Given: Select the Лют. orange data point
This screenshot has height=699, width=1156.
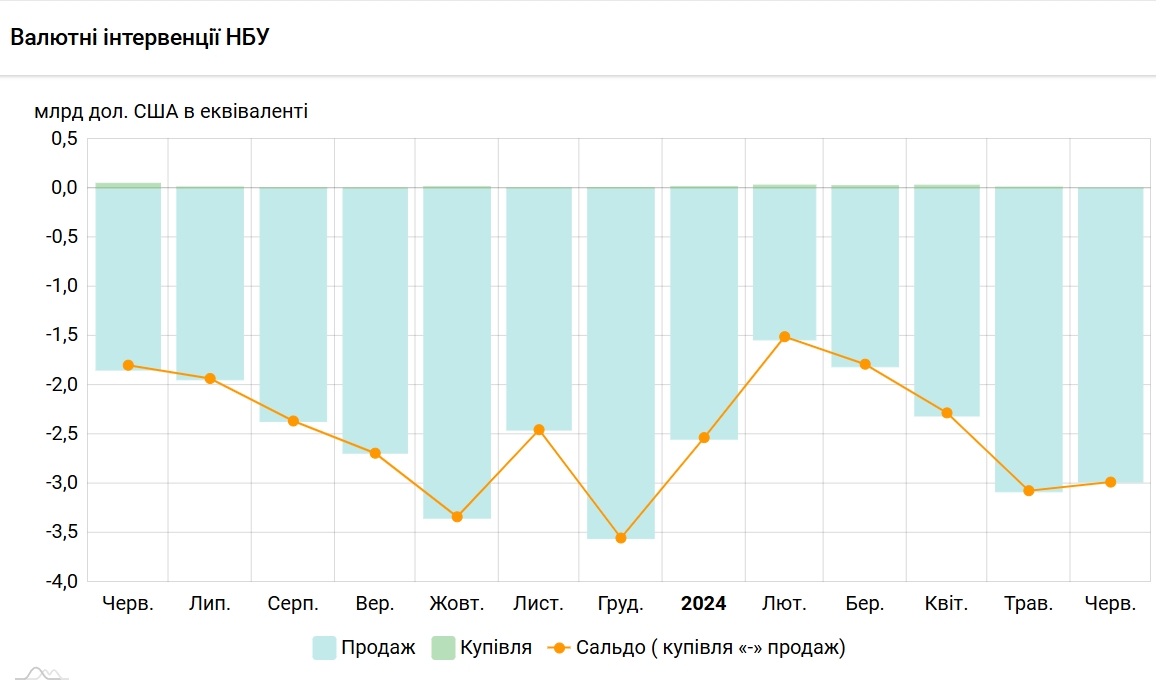Looking at the screenshot, I should pos(784,337).
